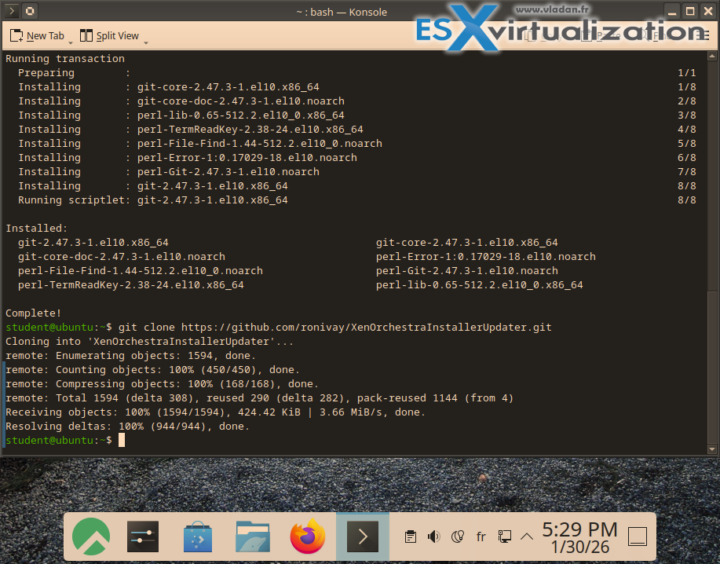The height and width of the screenshot is (564, 720).
Task: Expand hidden system tray icons arrow
Action: point(526,537)
